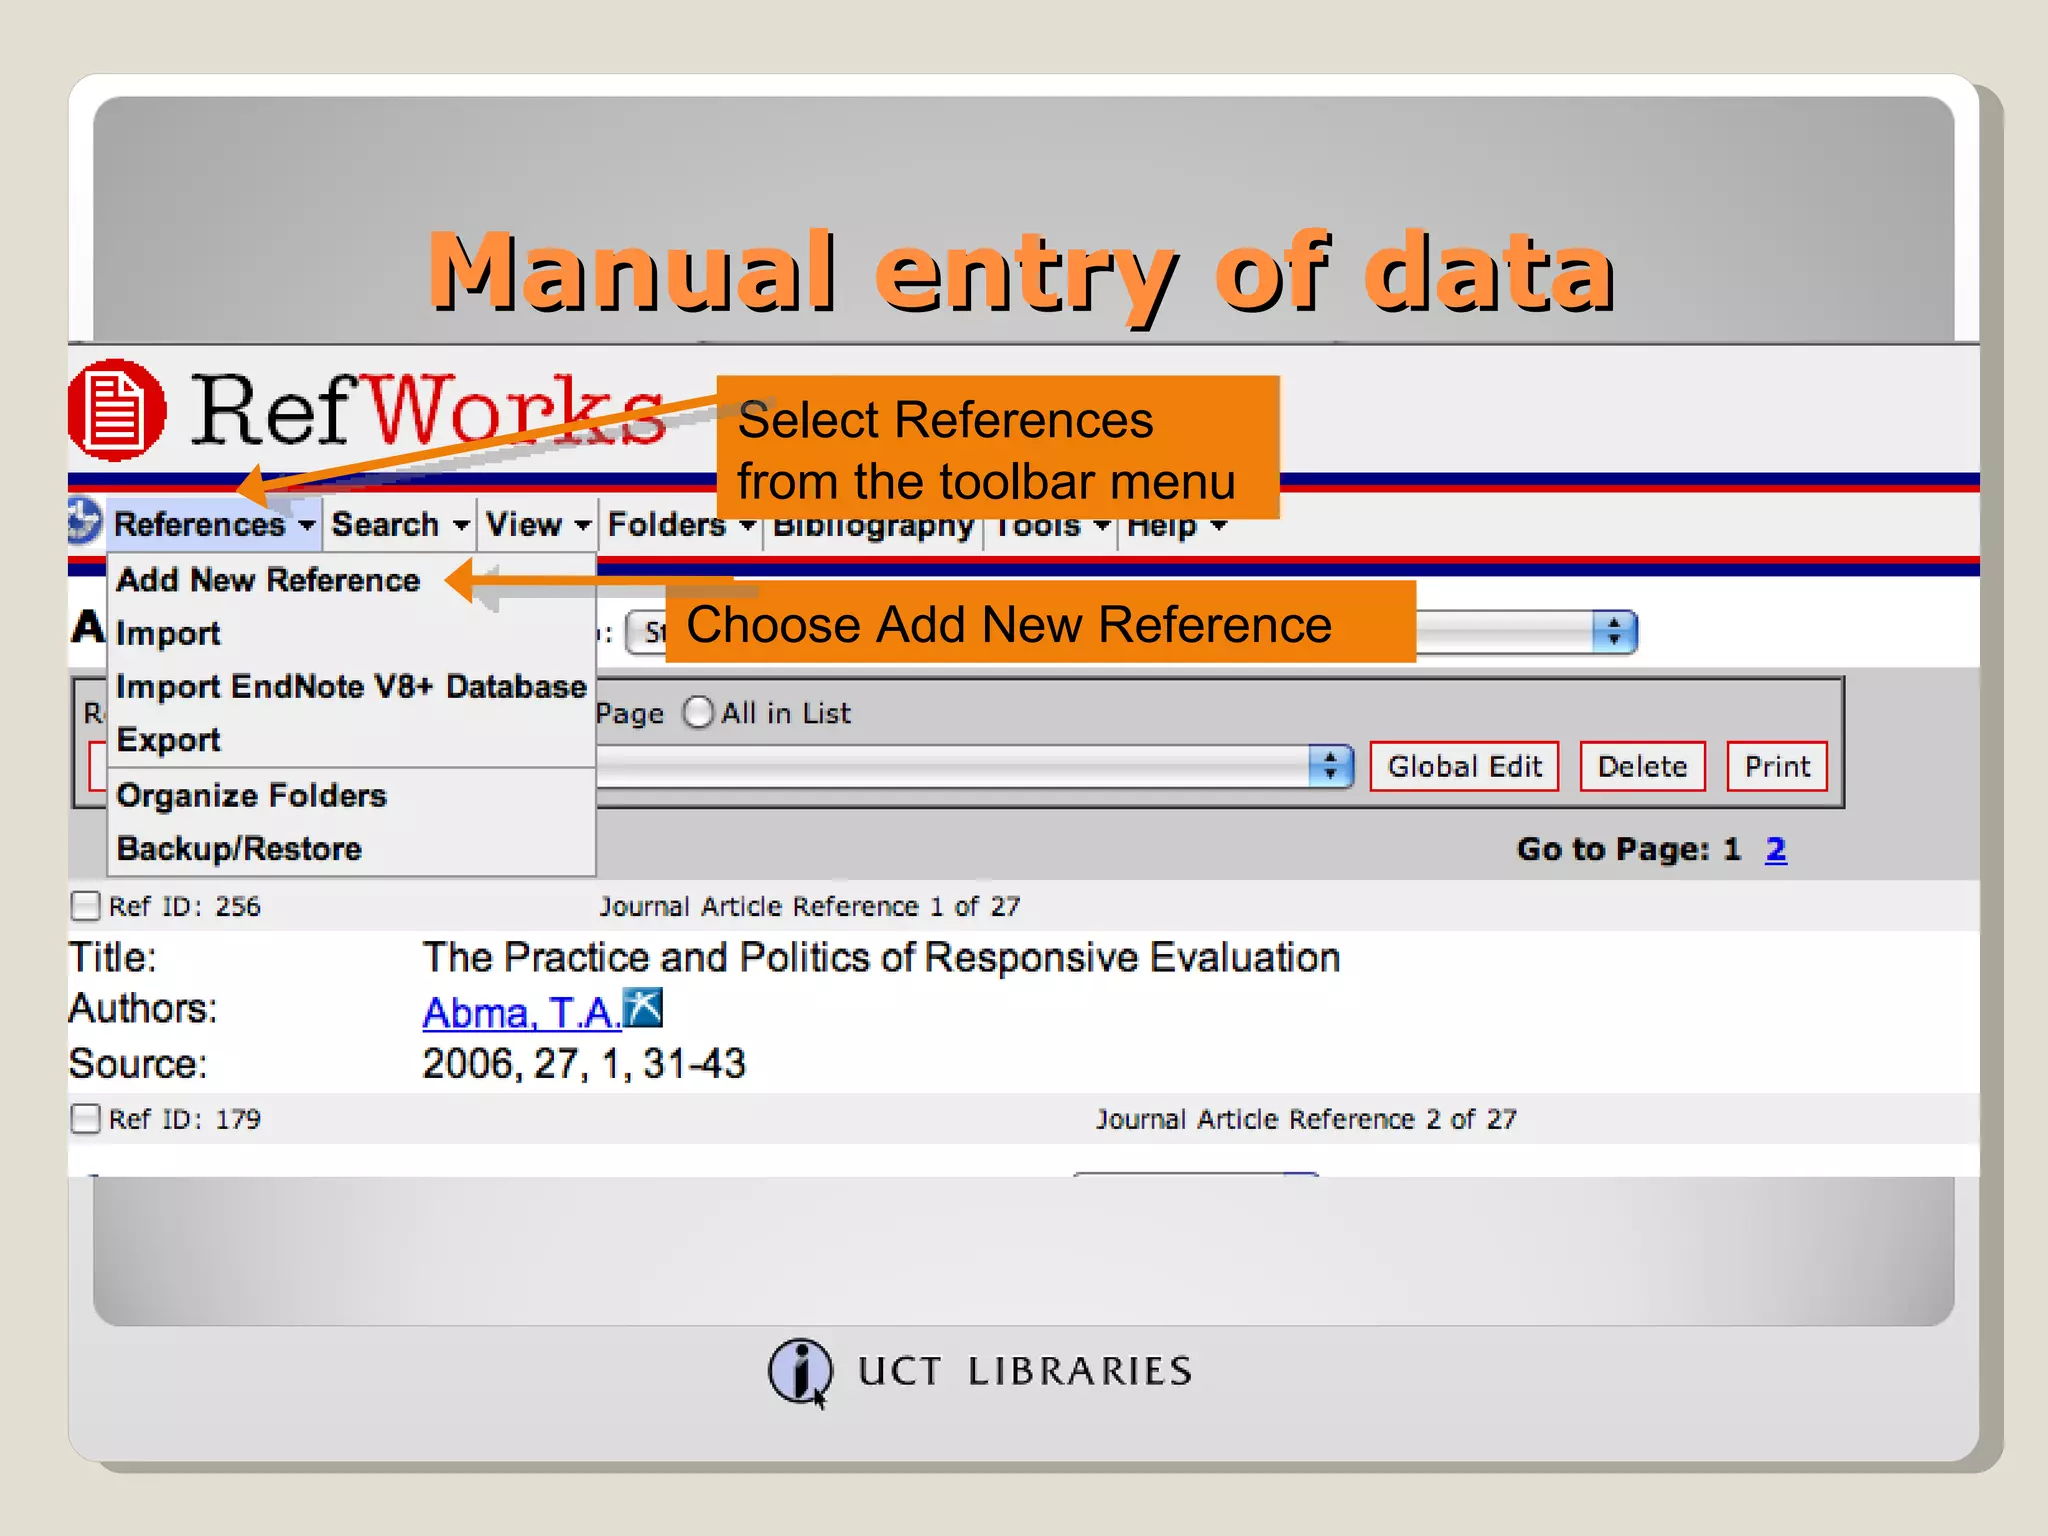The height and width of the screenshot is (1536, 2048).
Task: Click the globe icon left of References
Action: click(86, 521)
